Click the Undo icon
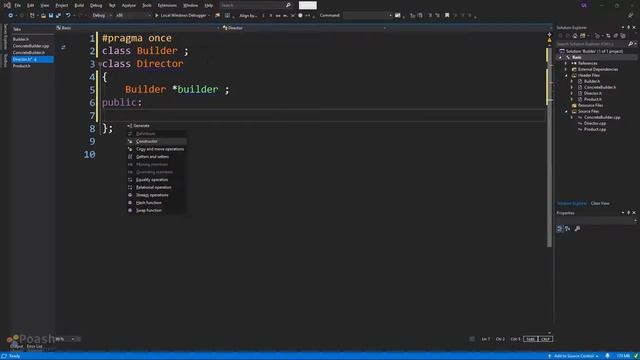The height and width of the screenshot is (360, 640). tap(68, 16)
